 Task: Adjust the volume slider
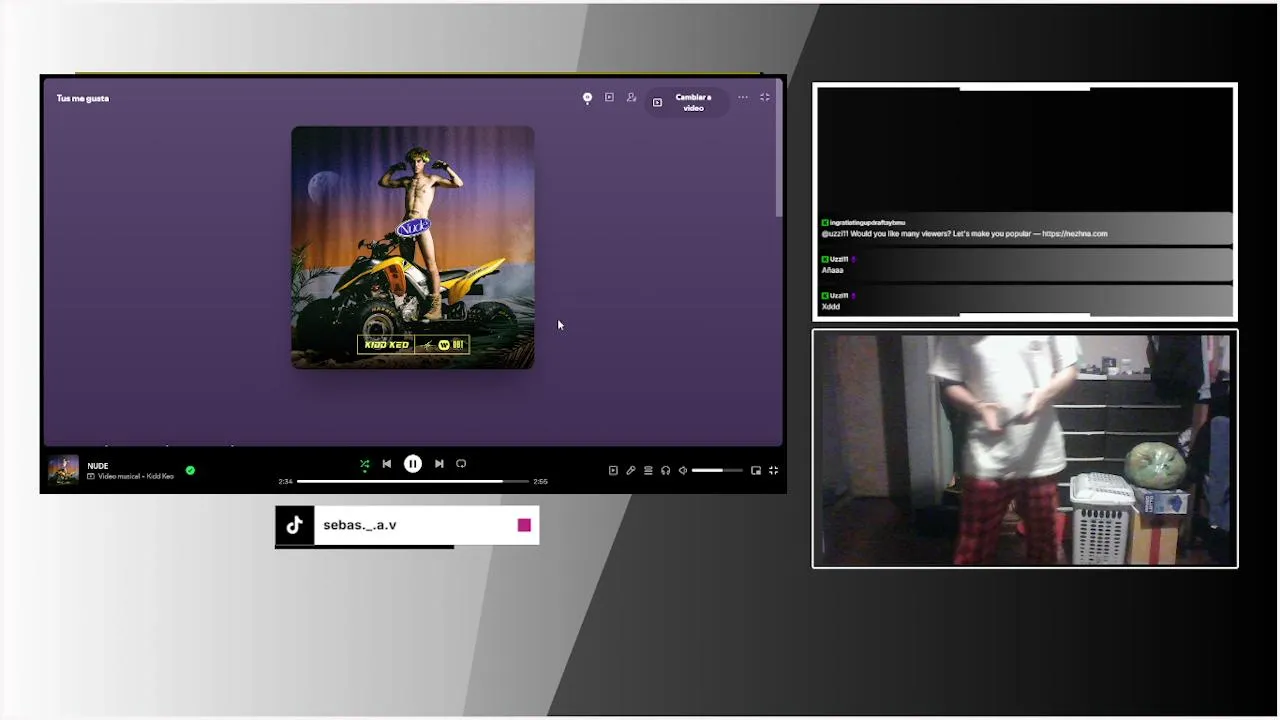pyautogui.click(x=717, y=470)
